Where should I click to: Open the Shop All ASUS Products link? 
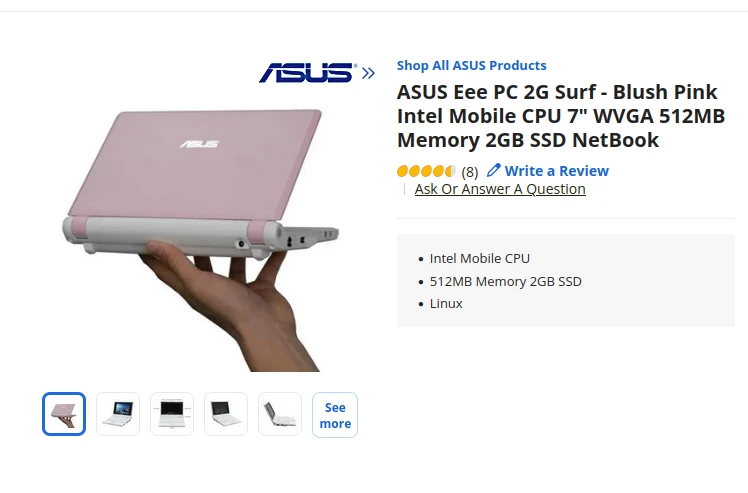coord(471,65)
